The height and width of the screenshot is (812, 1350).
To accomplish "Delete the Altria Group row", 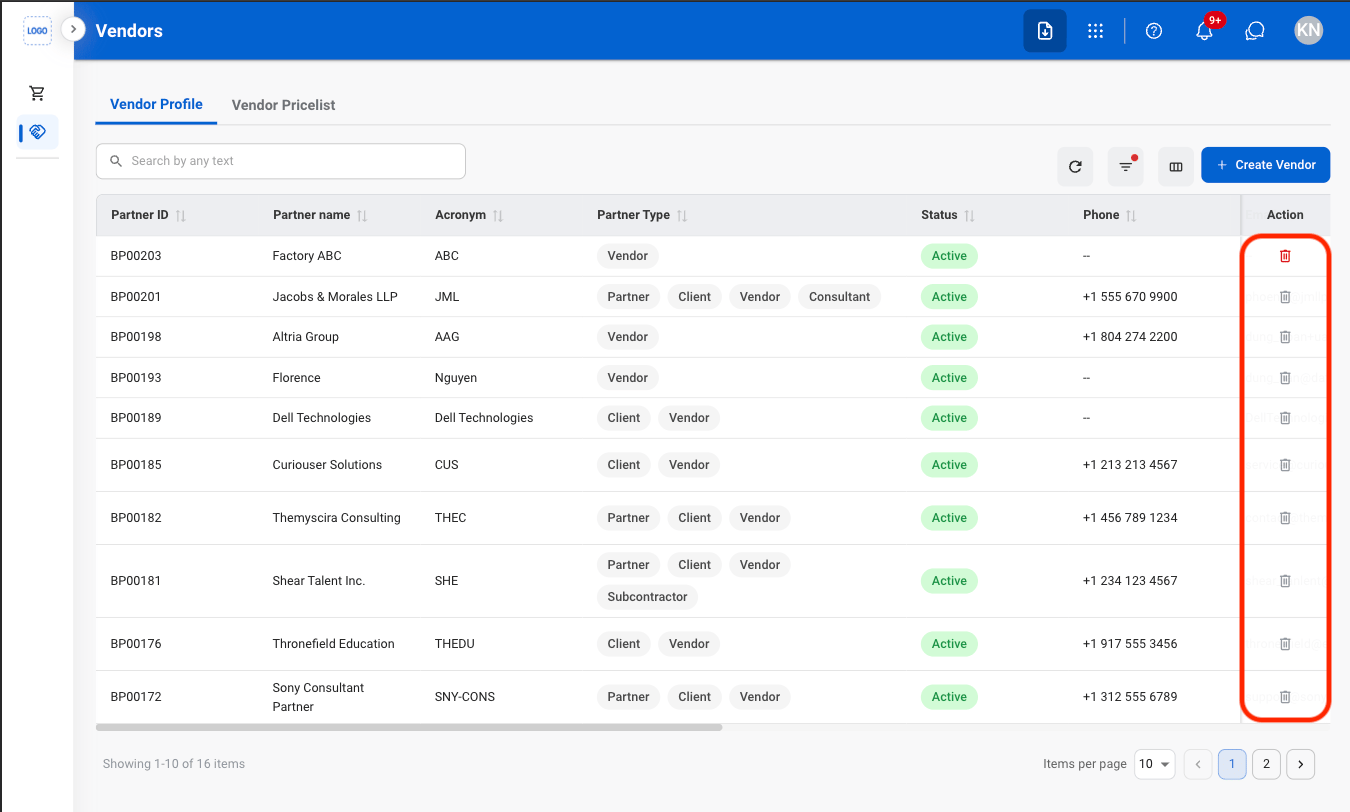I will 1285,337.
